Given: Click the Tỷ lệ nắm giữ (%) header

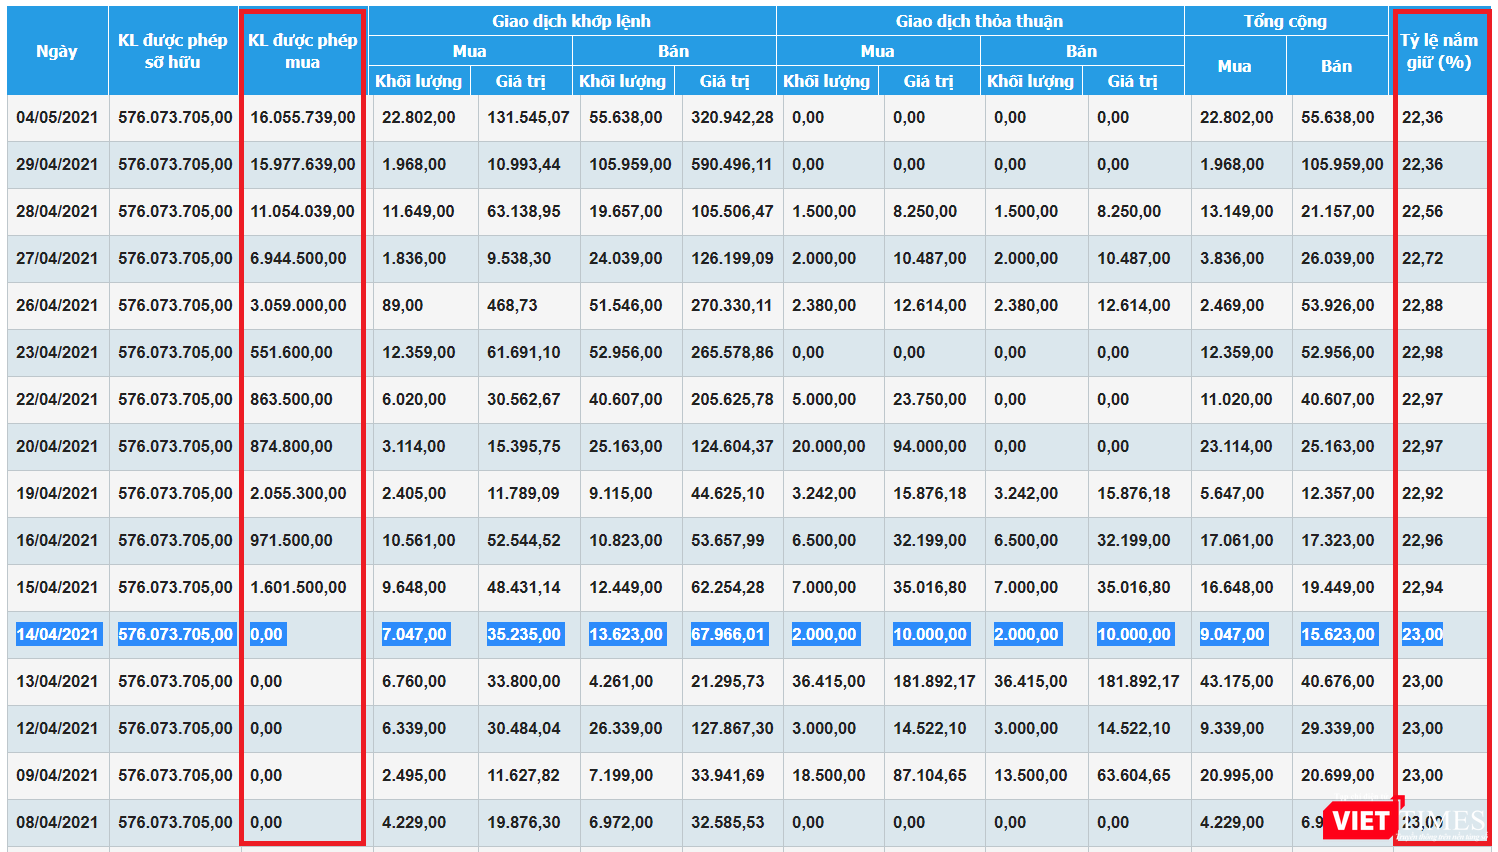Looking at the screenshot, I should click(x=1438, y=51).
